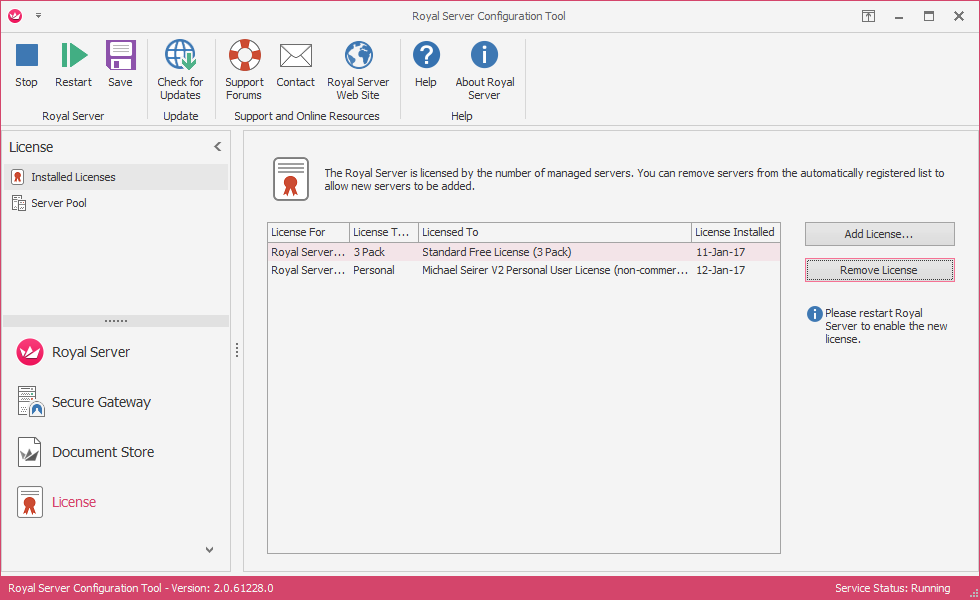
Task: Click the Secure Gateway icon in navigation
Action: pos(30,401)
